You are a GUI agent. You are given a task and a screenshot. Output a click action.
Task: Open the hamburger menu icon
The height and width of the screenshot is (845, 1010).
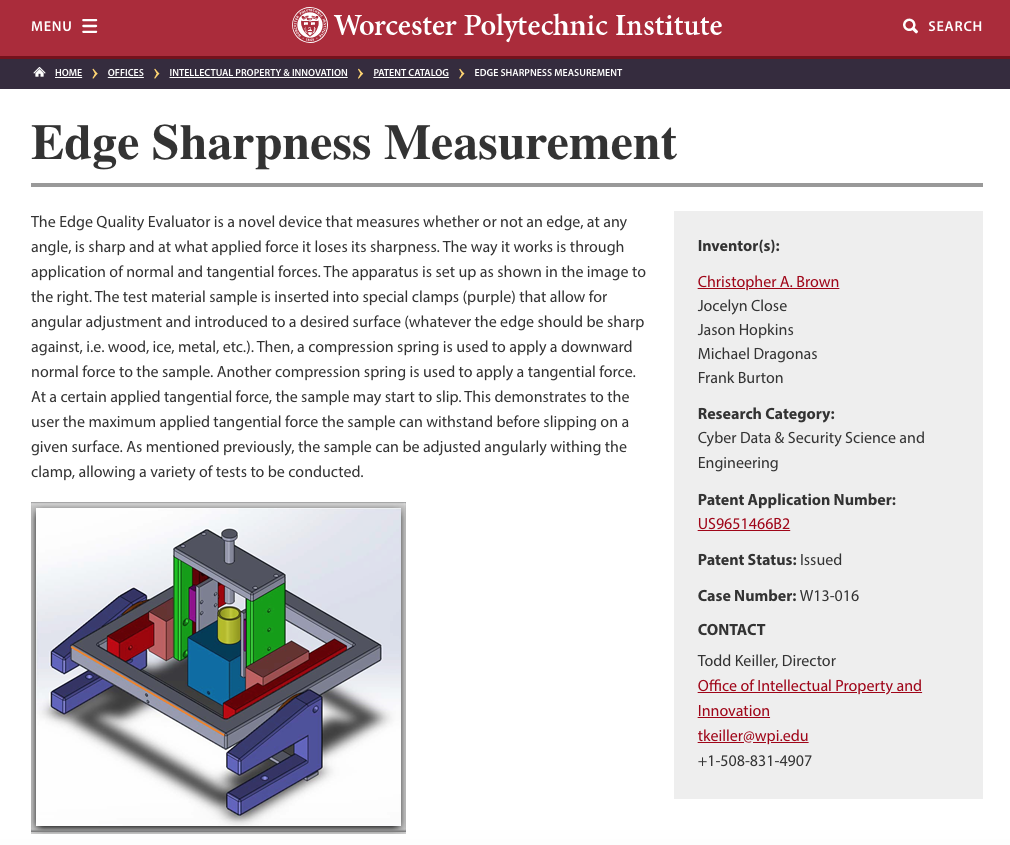click(90, 26)
